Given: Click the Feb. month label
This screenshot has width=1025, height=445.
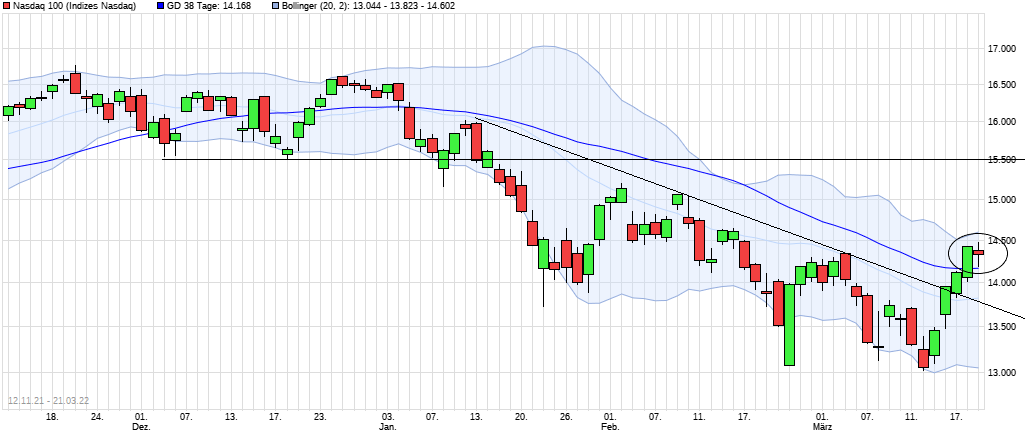Looking at the screenshot, I should click(610, 426).
